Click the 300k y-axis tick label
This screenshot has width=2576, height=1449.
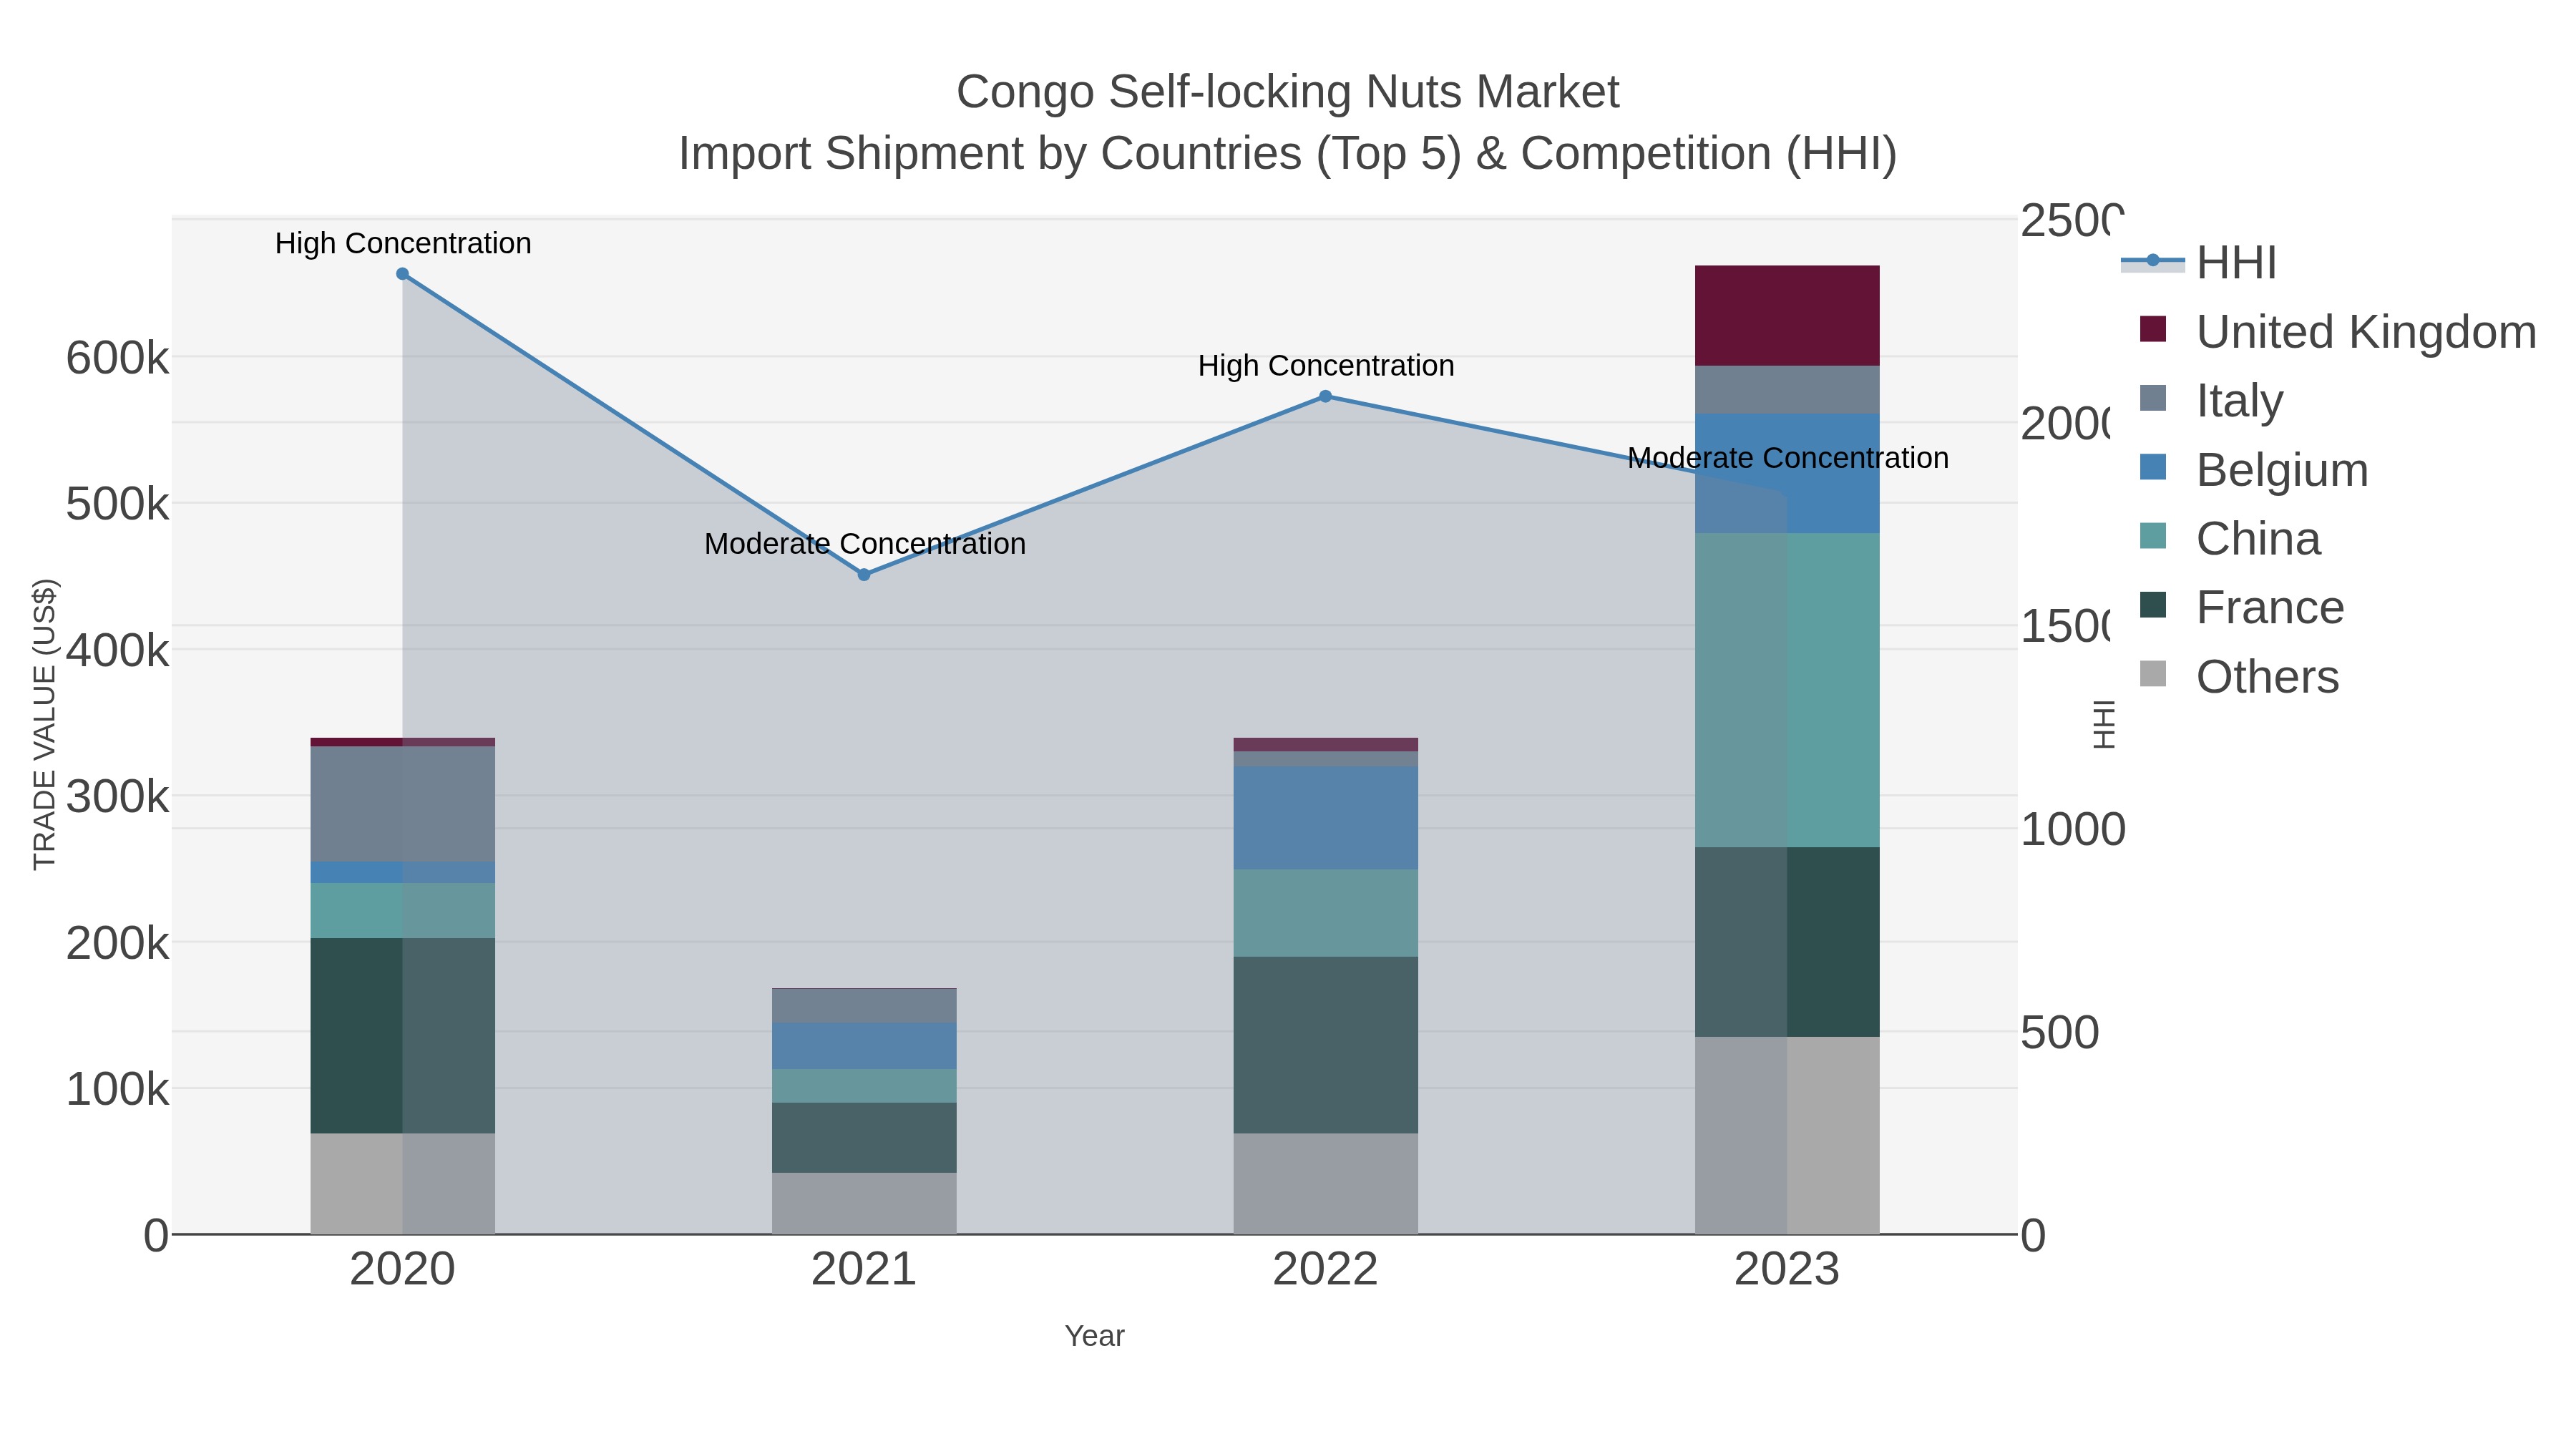[117, 797]
